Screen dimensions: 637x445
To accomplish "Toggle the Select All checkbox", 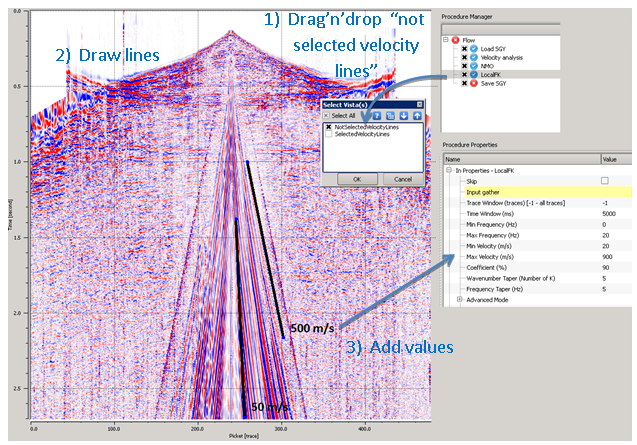I will [x=327, y=116].
